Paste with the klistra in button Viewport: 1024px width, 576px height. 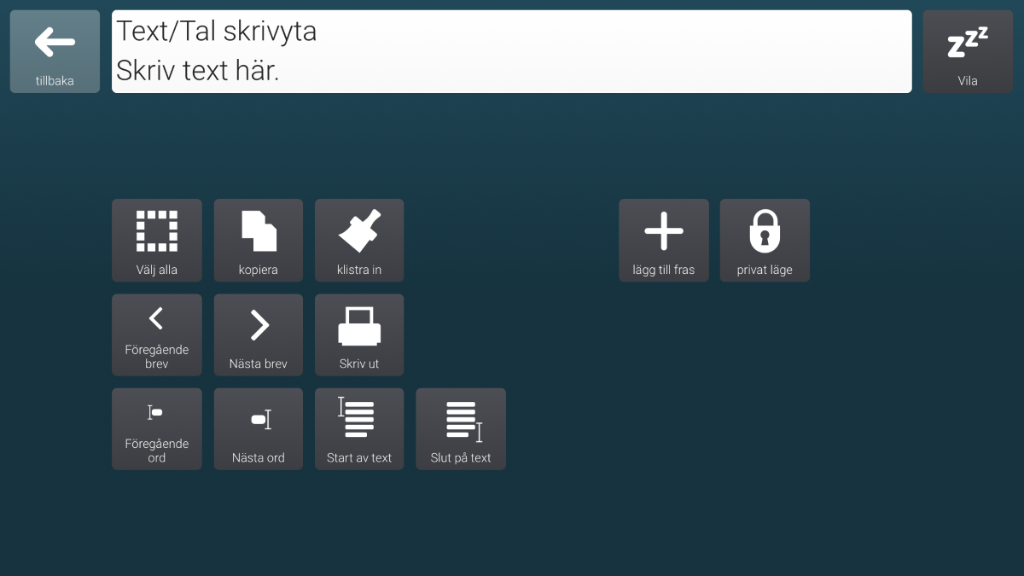coord(359,240)
